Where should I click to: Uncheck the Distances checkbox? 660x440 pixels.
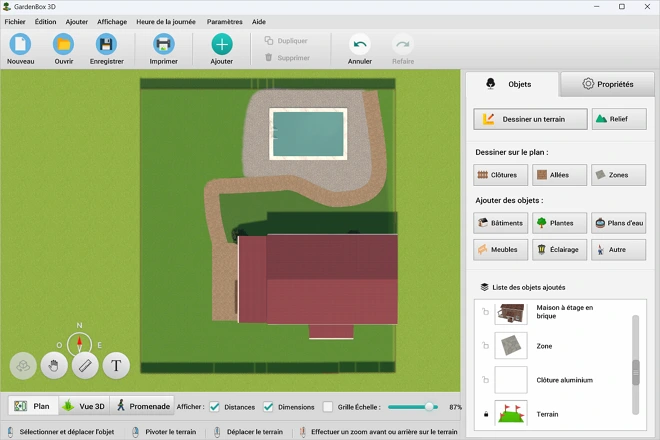coord(215,407)
